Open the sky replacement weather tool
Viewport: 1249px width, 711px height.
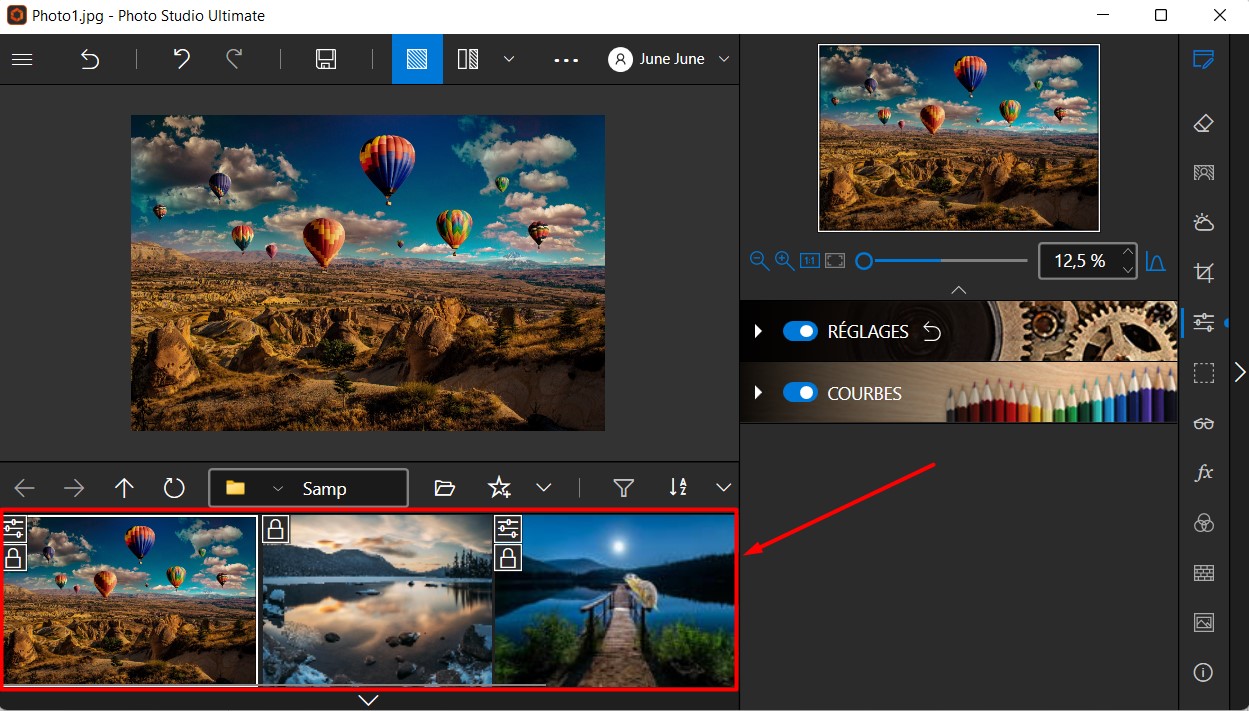pyautogui.click(x=1204, y=222)
